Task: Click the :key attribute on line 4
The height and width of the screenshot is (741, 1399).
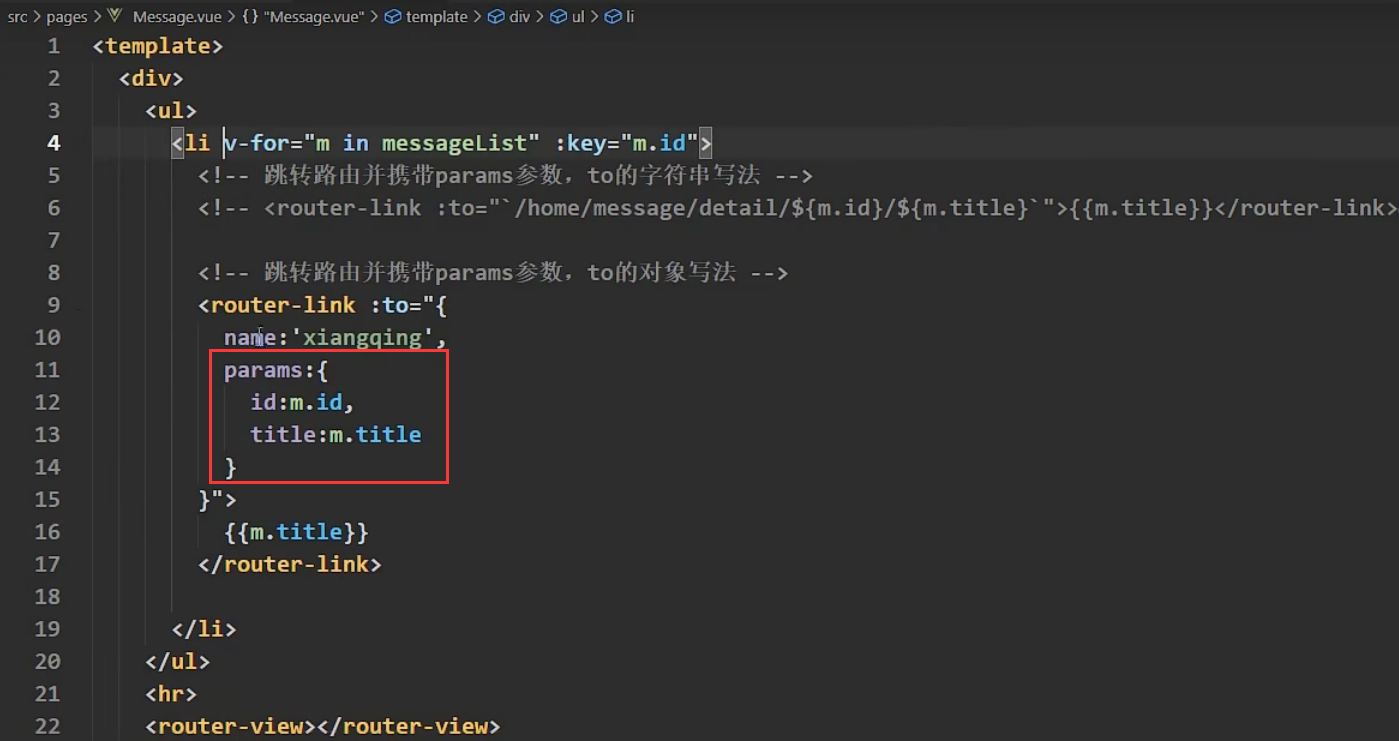Action: 586,143
